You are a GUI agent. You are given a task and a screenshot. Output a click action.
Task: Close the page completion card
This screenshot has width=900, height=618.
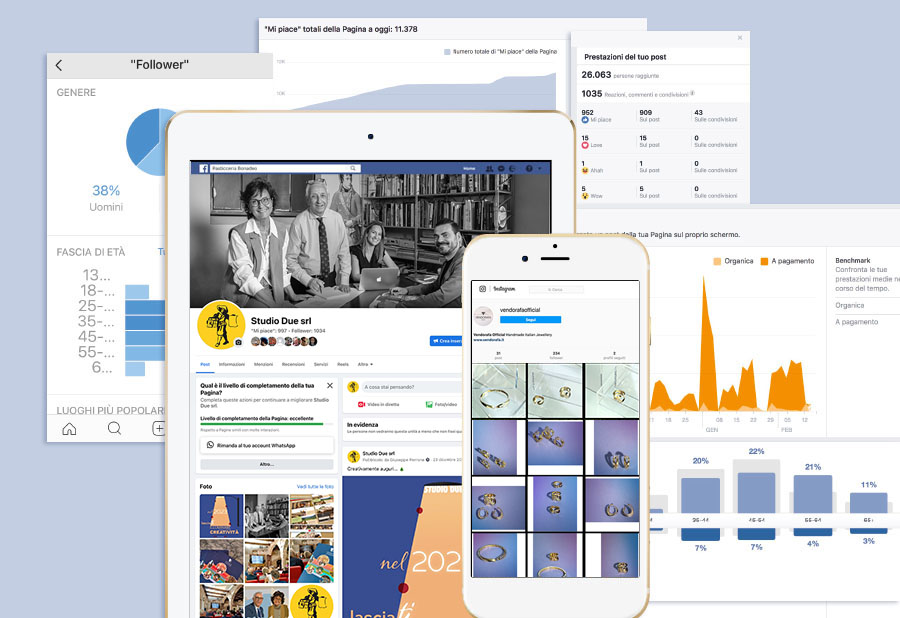click(x=329, y=385)
